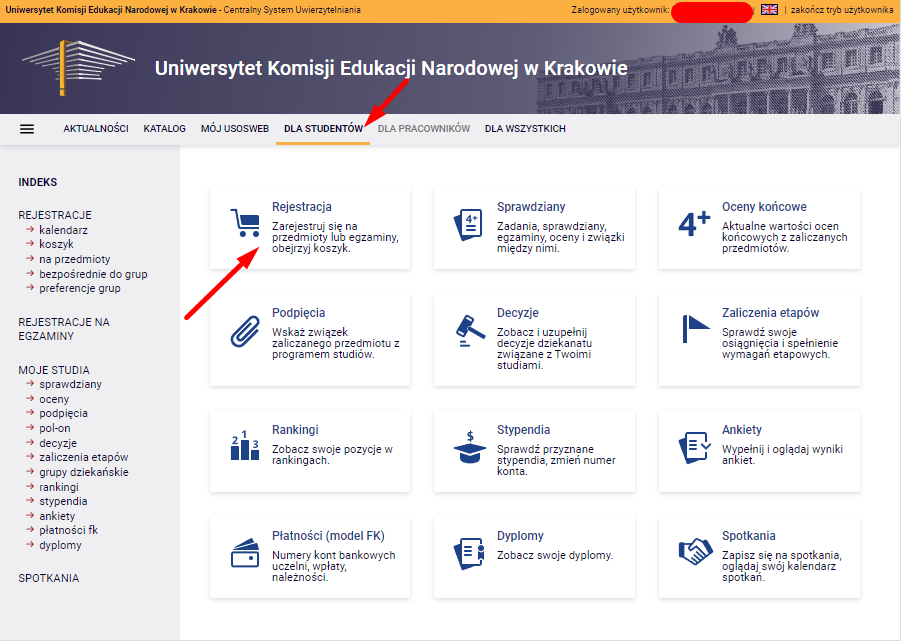Click the shopping cart Rejestracja icon
This screenshot has width=901, height=641.
click(x=244, y=224)
